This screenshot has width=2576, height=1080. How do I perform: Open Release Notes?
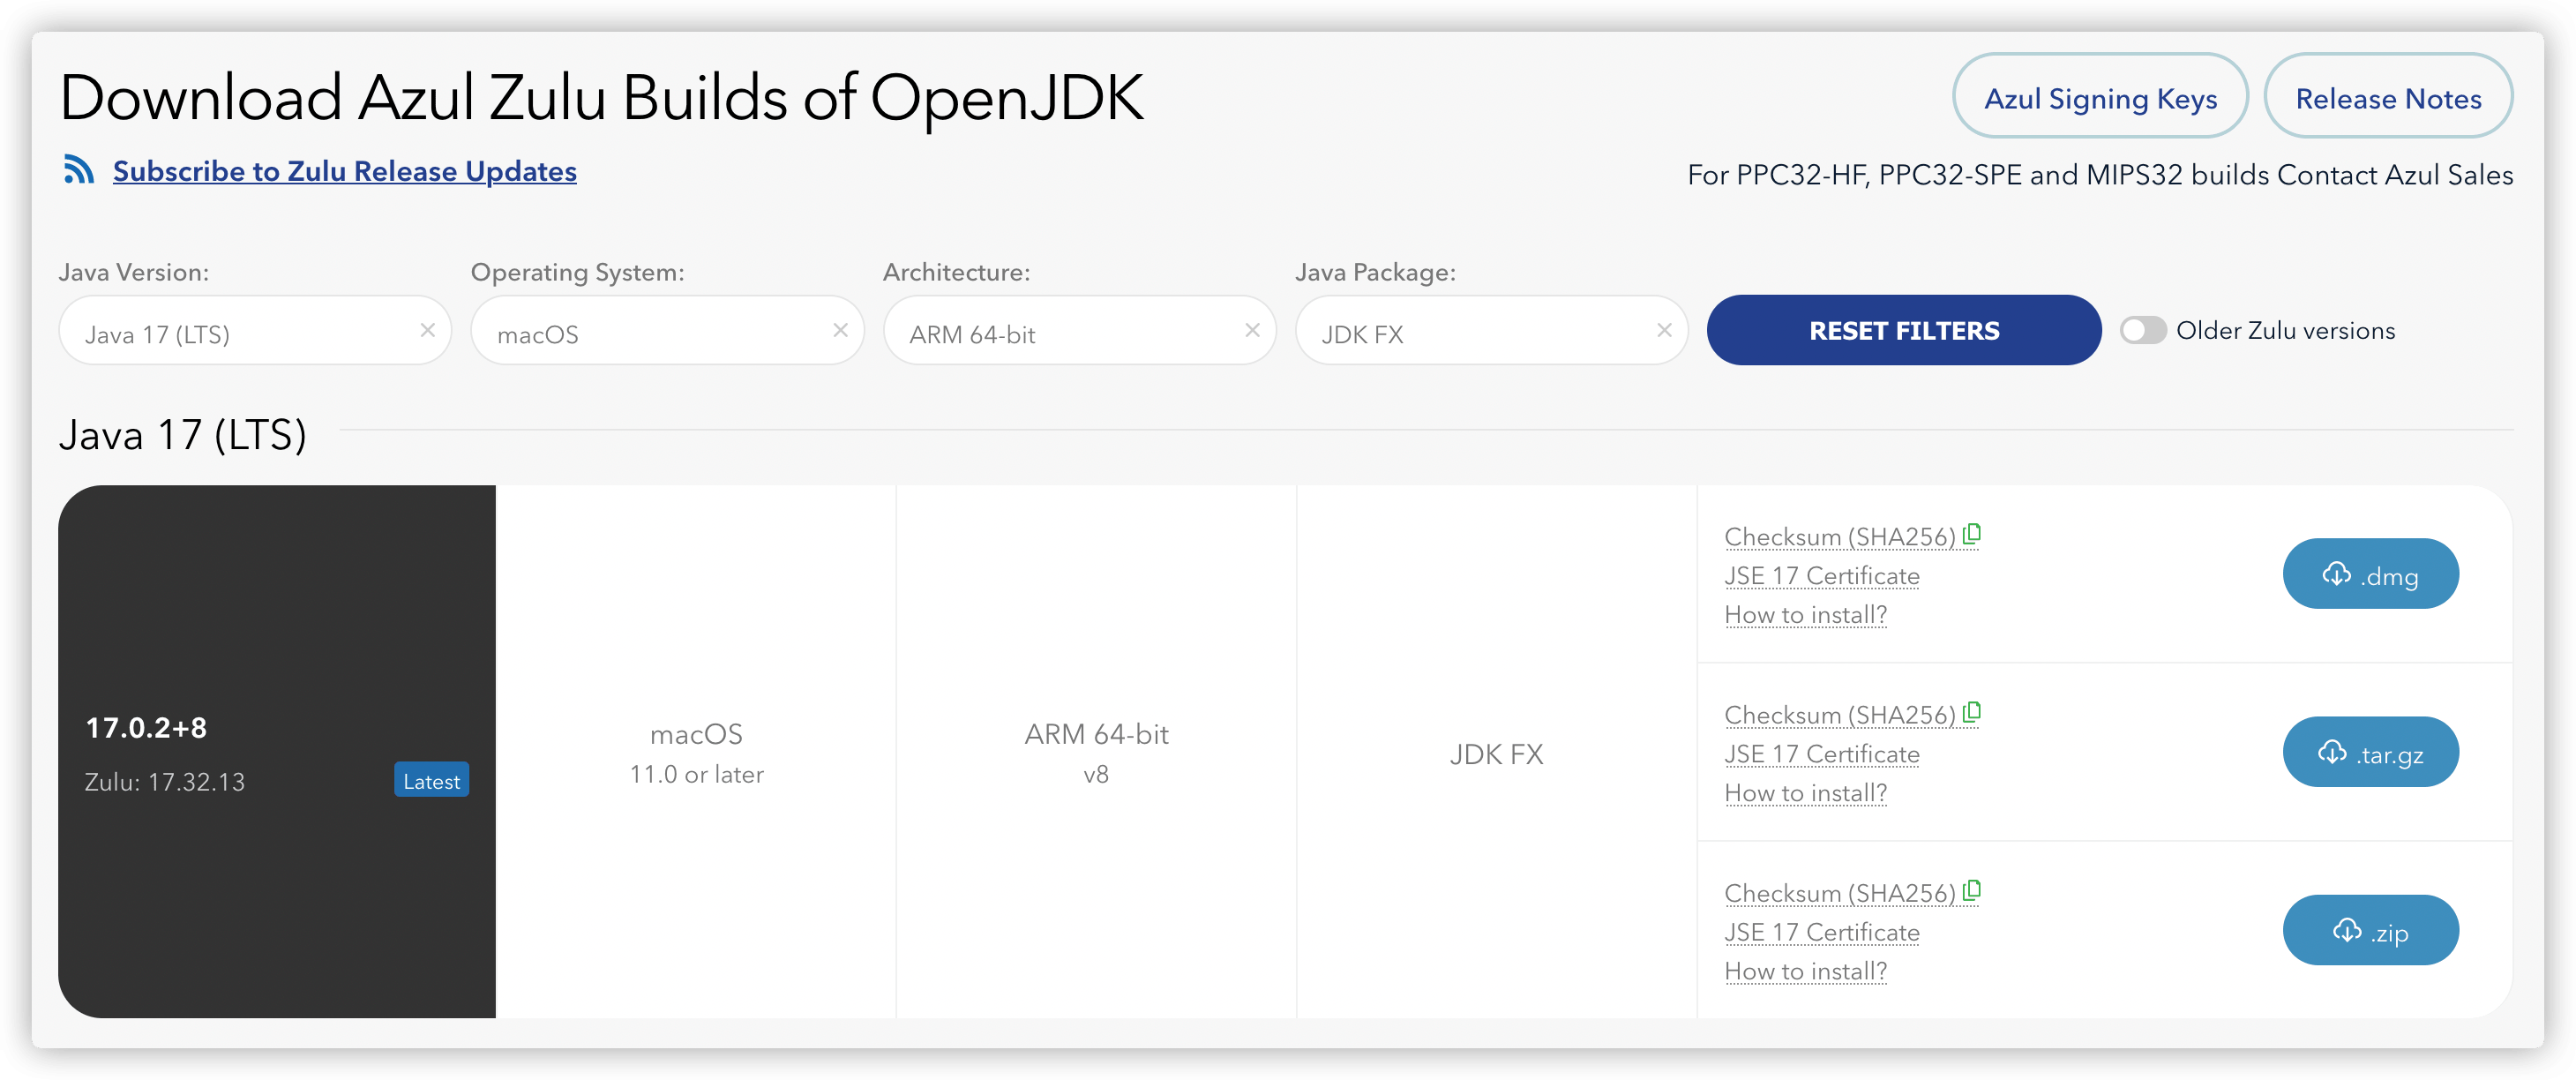2388,97
